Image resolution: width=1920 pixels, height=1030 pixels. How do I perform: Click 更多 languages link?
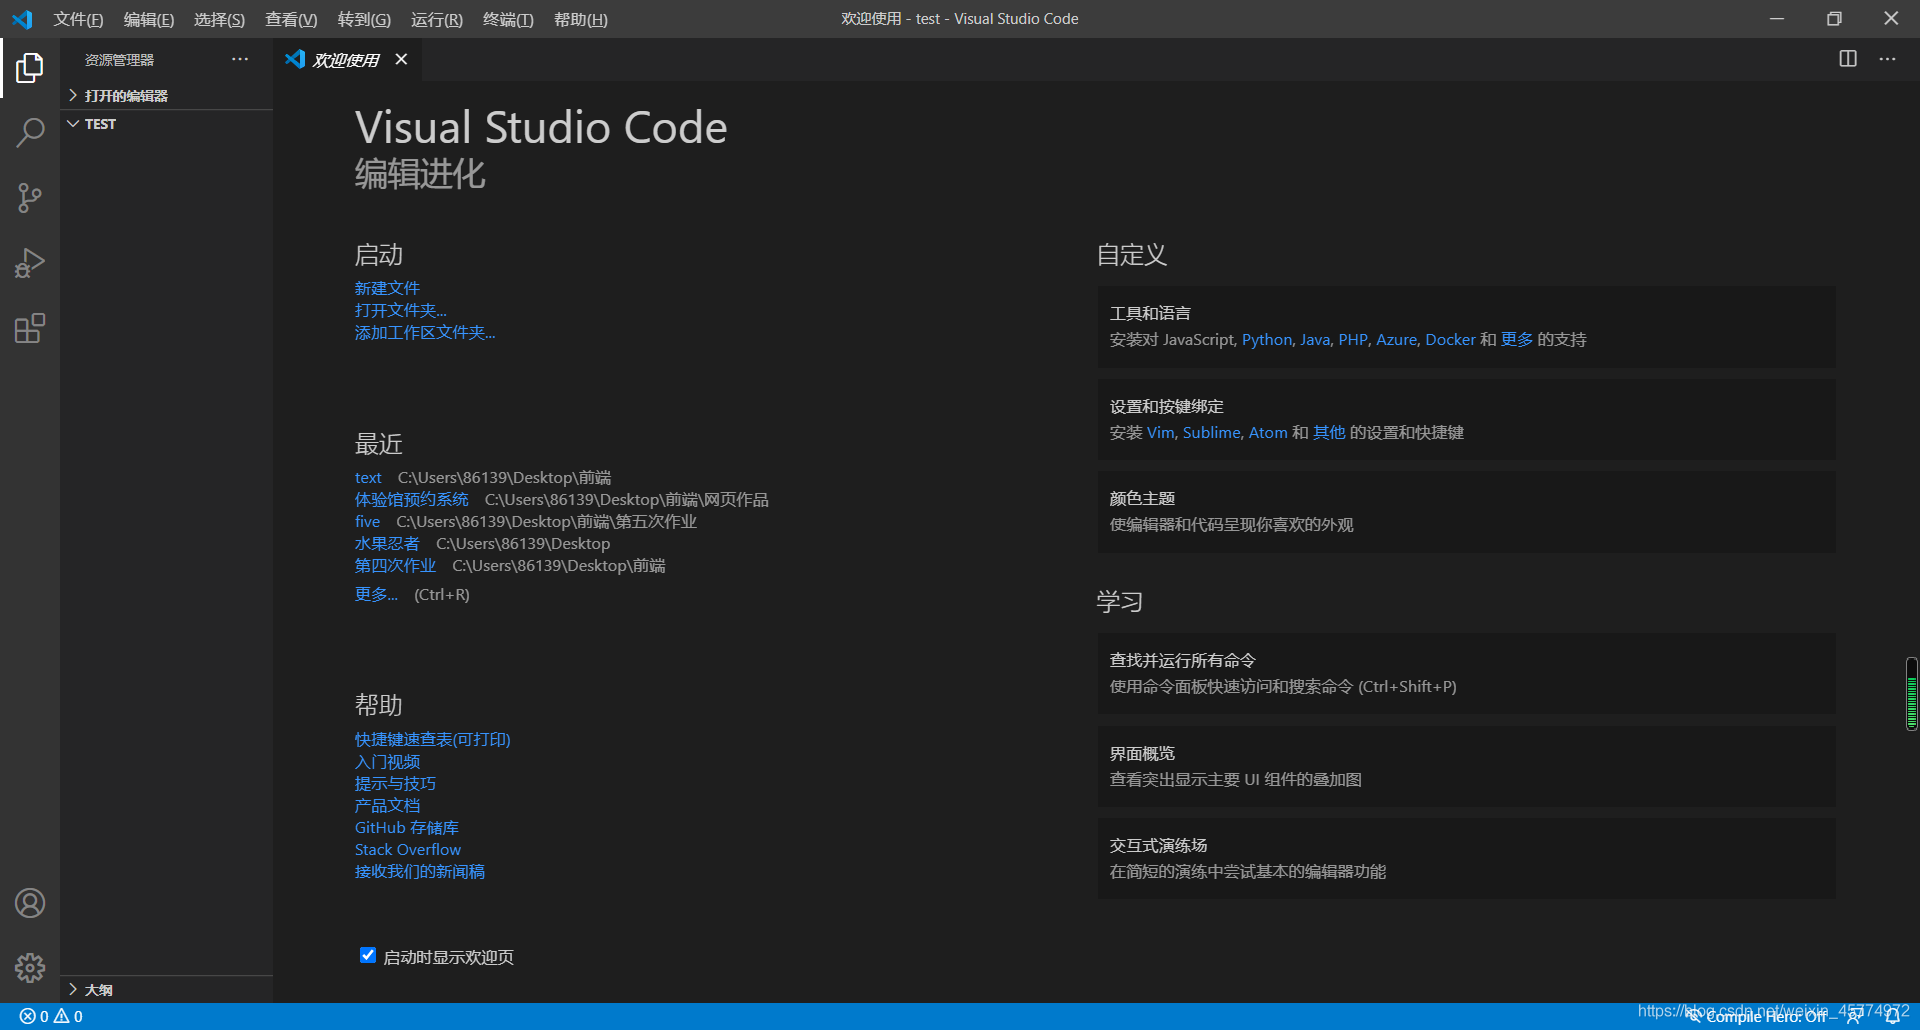coord(1517,339)
